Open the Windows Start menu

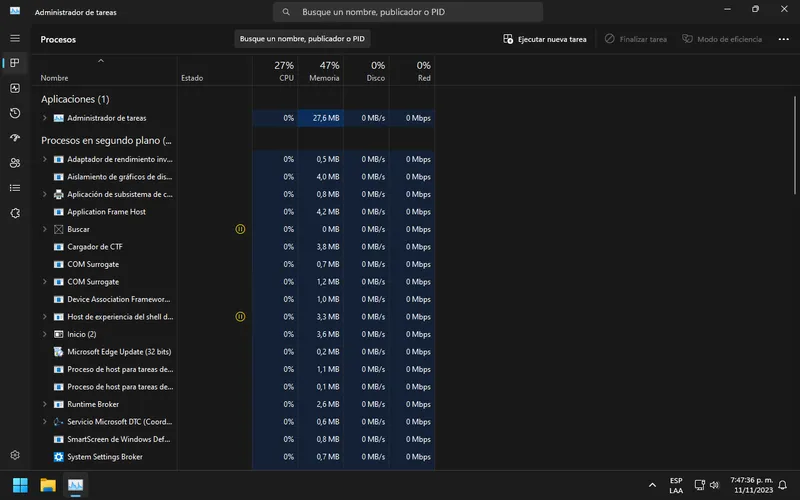[x=20, y=485]
